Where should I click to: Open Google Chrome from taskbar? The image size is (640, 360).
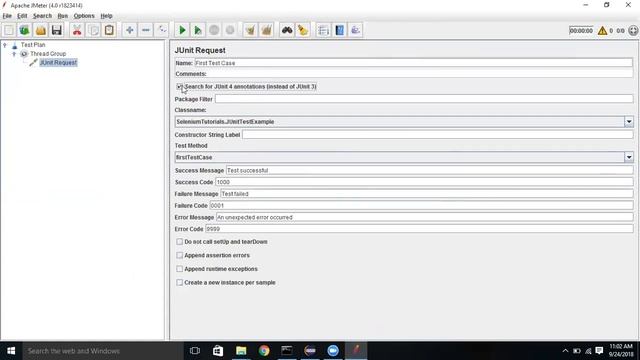[x=264, y=351]
